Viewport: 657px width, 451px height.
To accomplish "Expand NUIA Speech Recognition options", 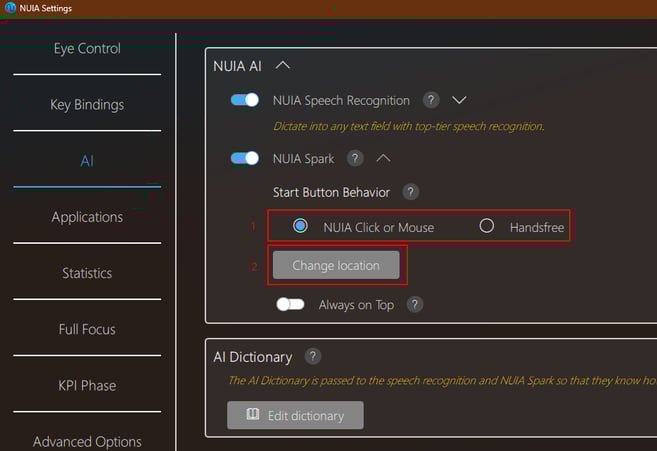I will click(459, 100).
